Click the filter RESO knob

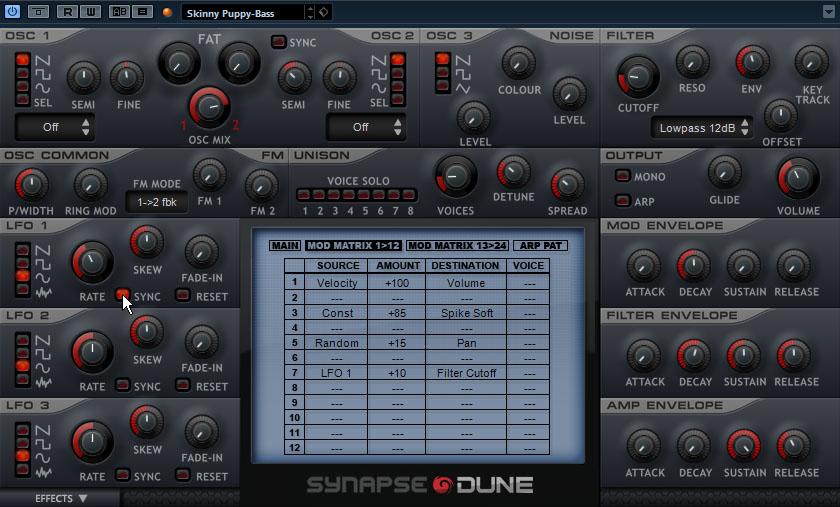pyautogui.click(x=693, y=62)
